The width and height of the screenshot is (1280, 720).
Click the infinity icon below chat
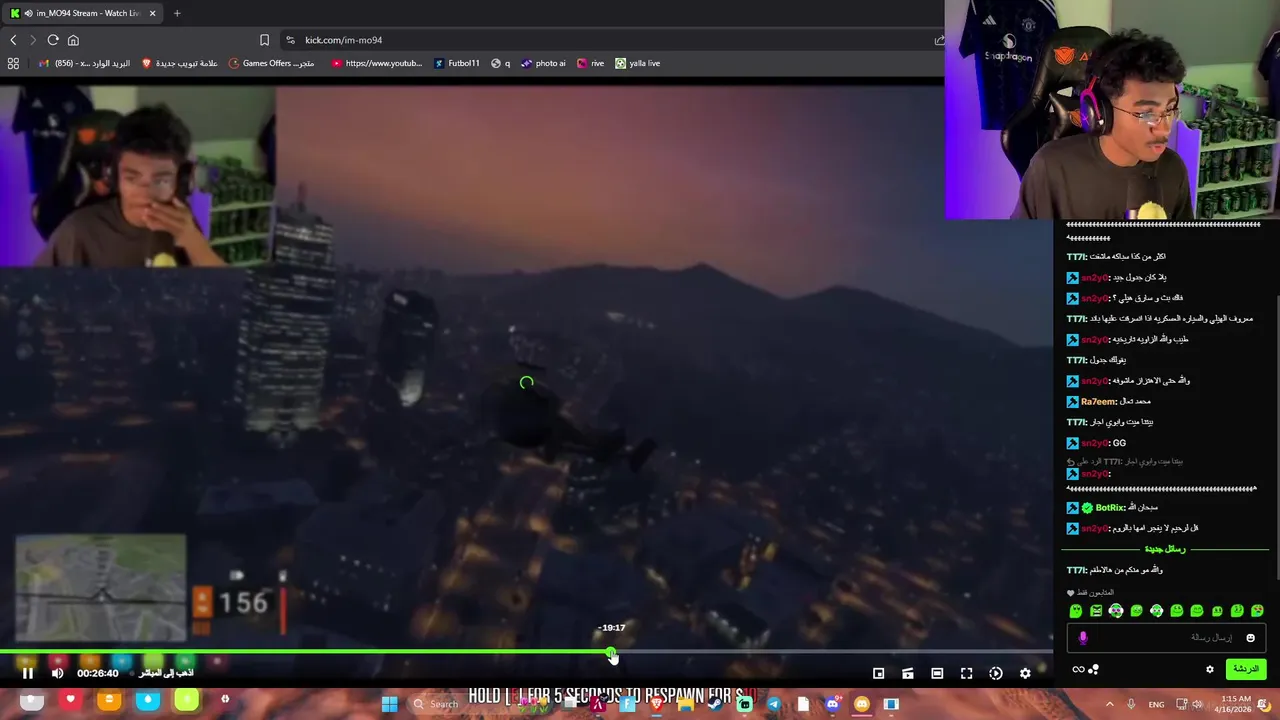[1078, 669]
